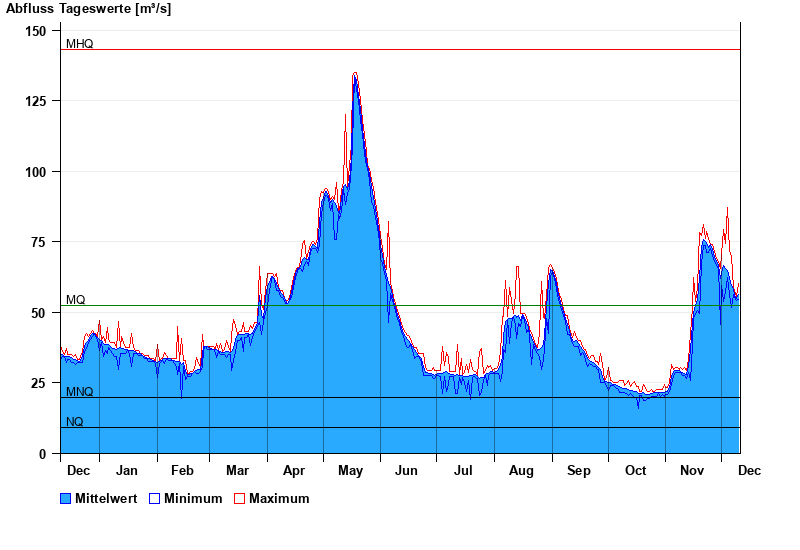
Task: Click the MNQ reference line label
Action: [x=79, y=392]
